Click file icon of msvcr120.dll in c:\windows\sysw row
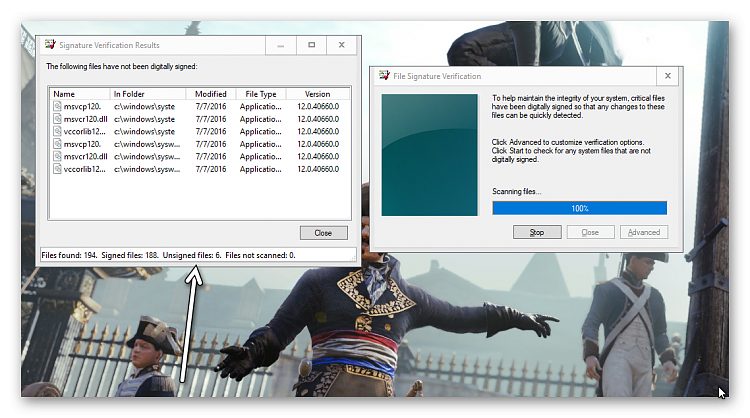 57,156
